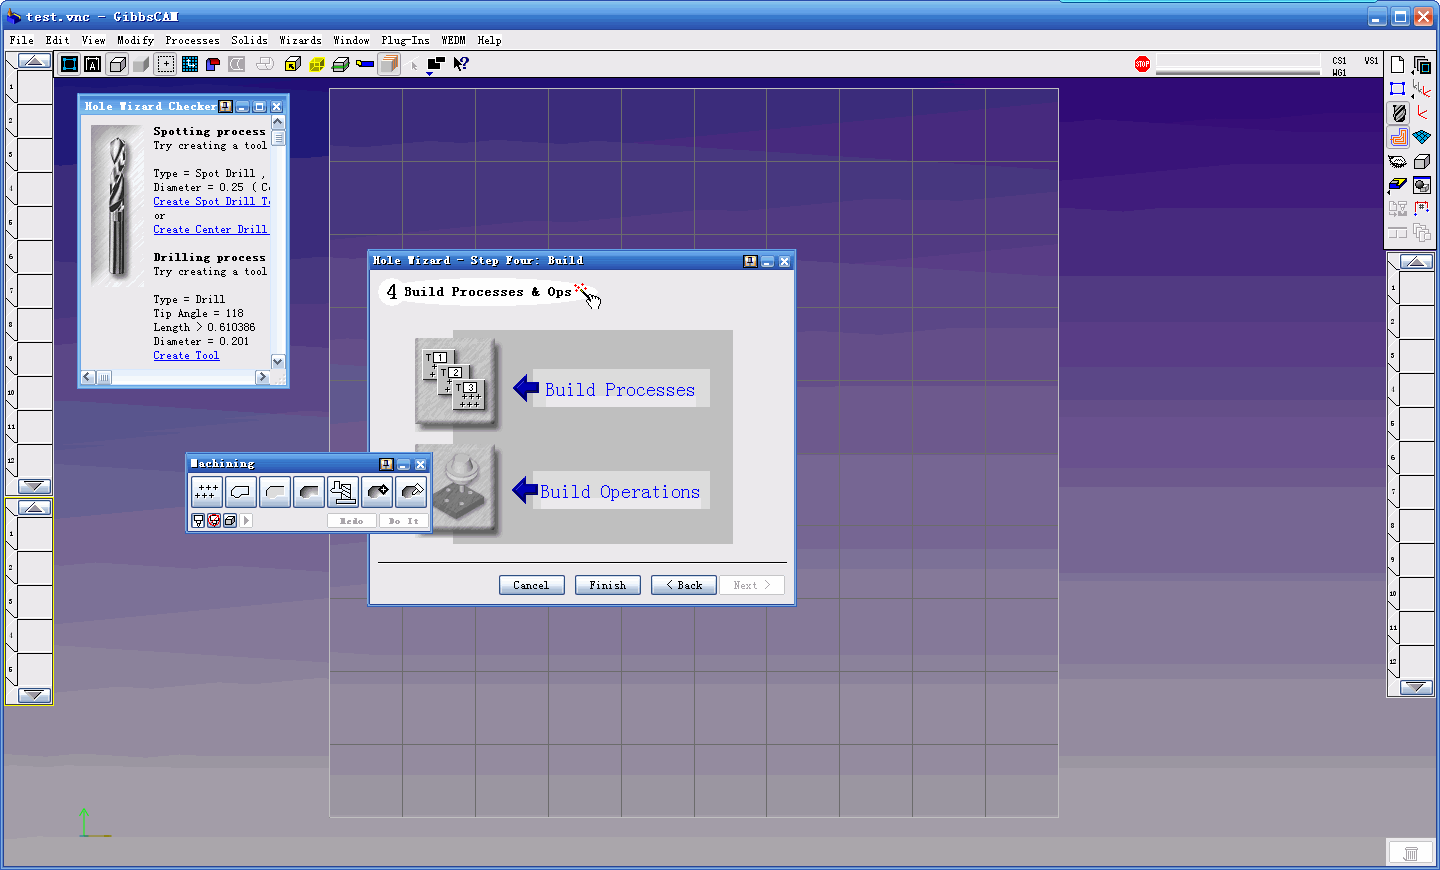This screenshot has width=1440, height=870.
Task: Click the Hole Wizard Checker's right scroll arrow
Action: tap(262, 377)
